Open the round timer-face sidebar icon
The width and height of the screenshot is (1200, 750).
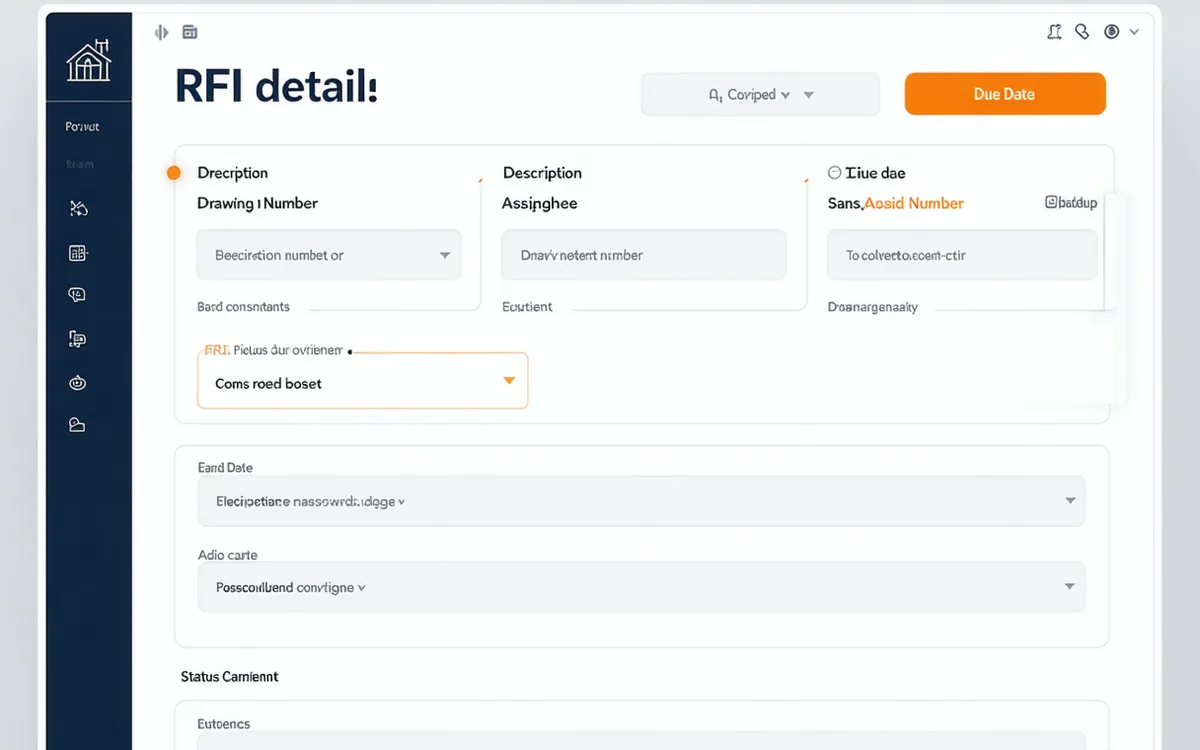click(77, 382)
